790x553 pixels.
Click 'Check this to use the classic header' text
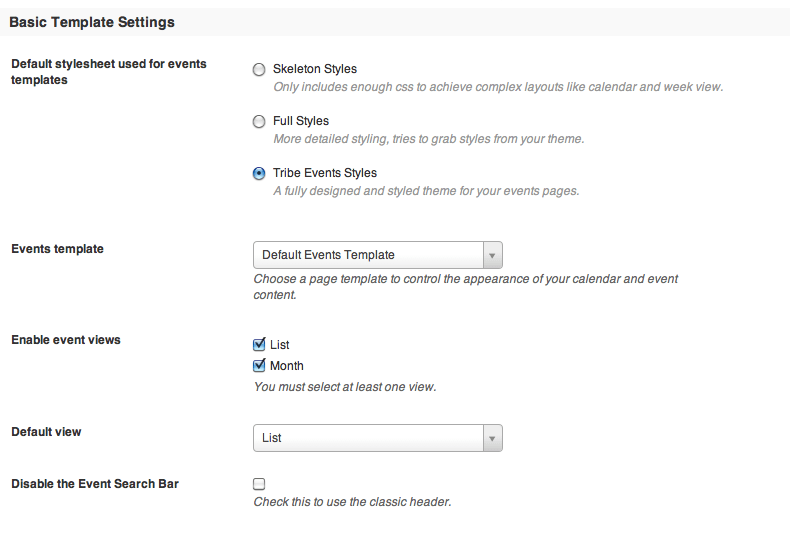point(352,502)
